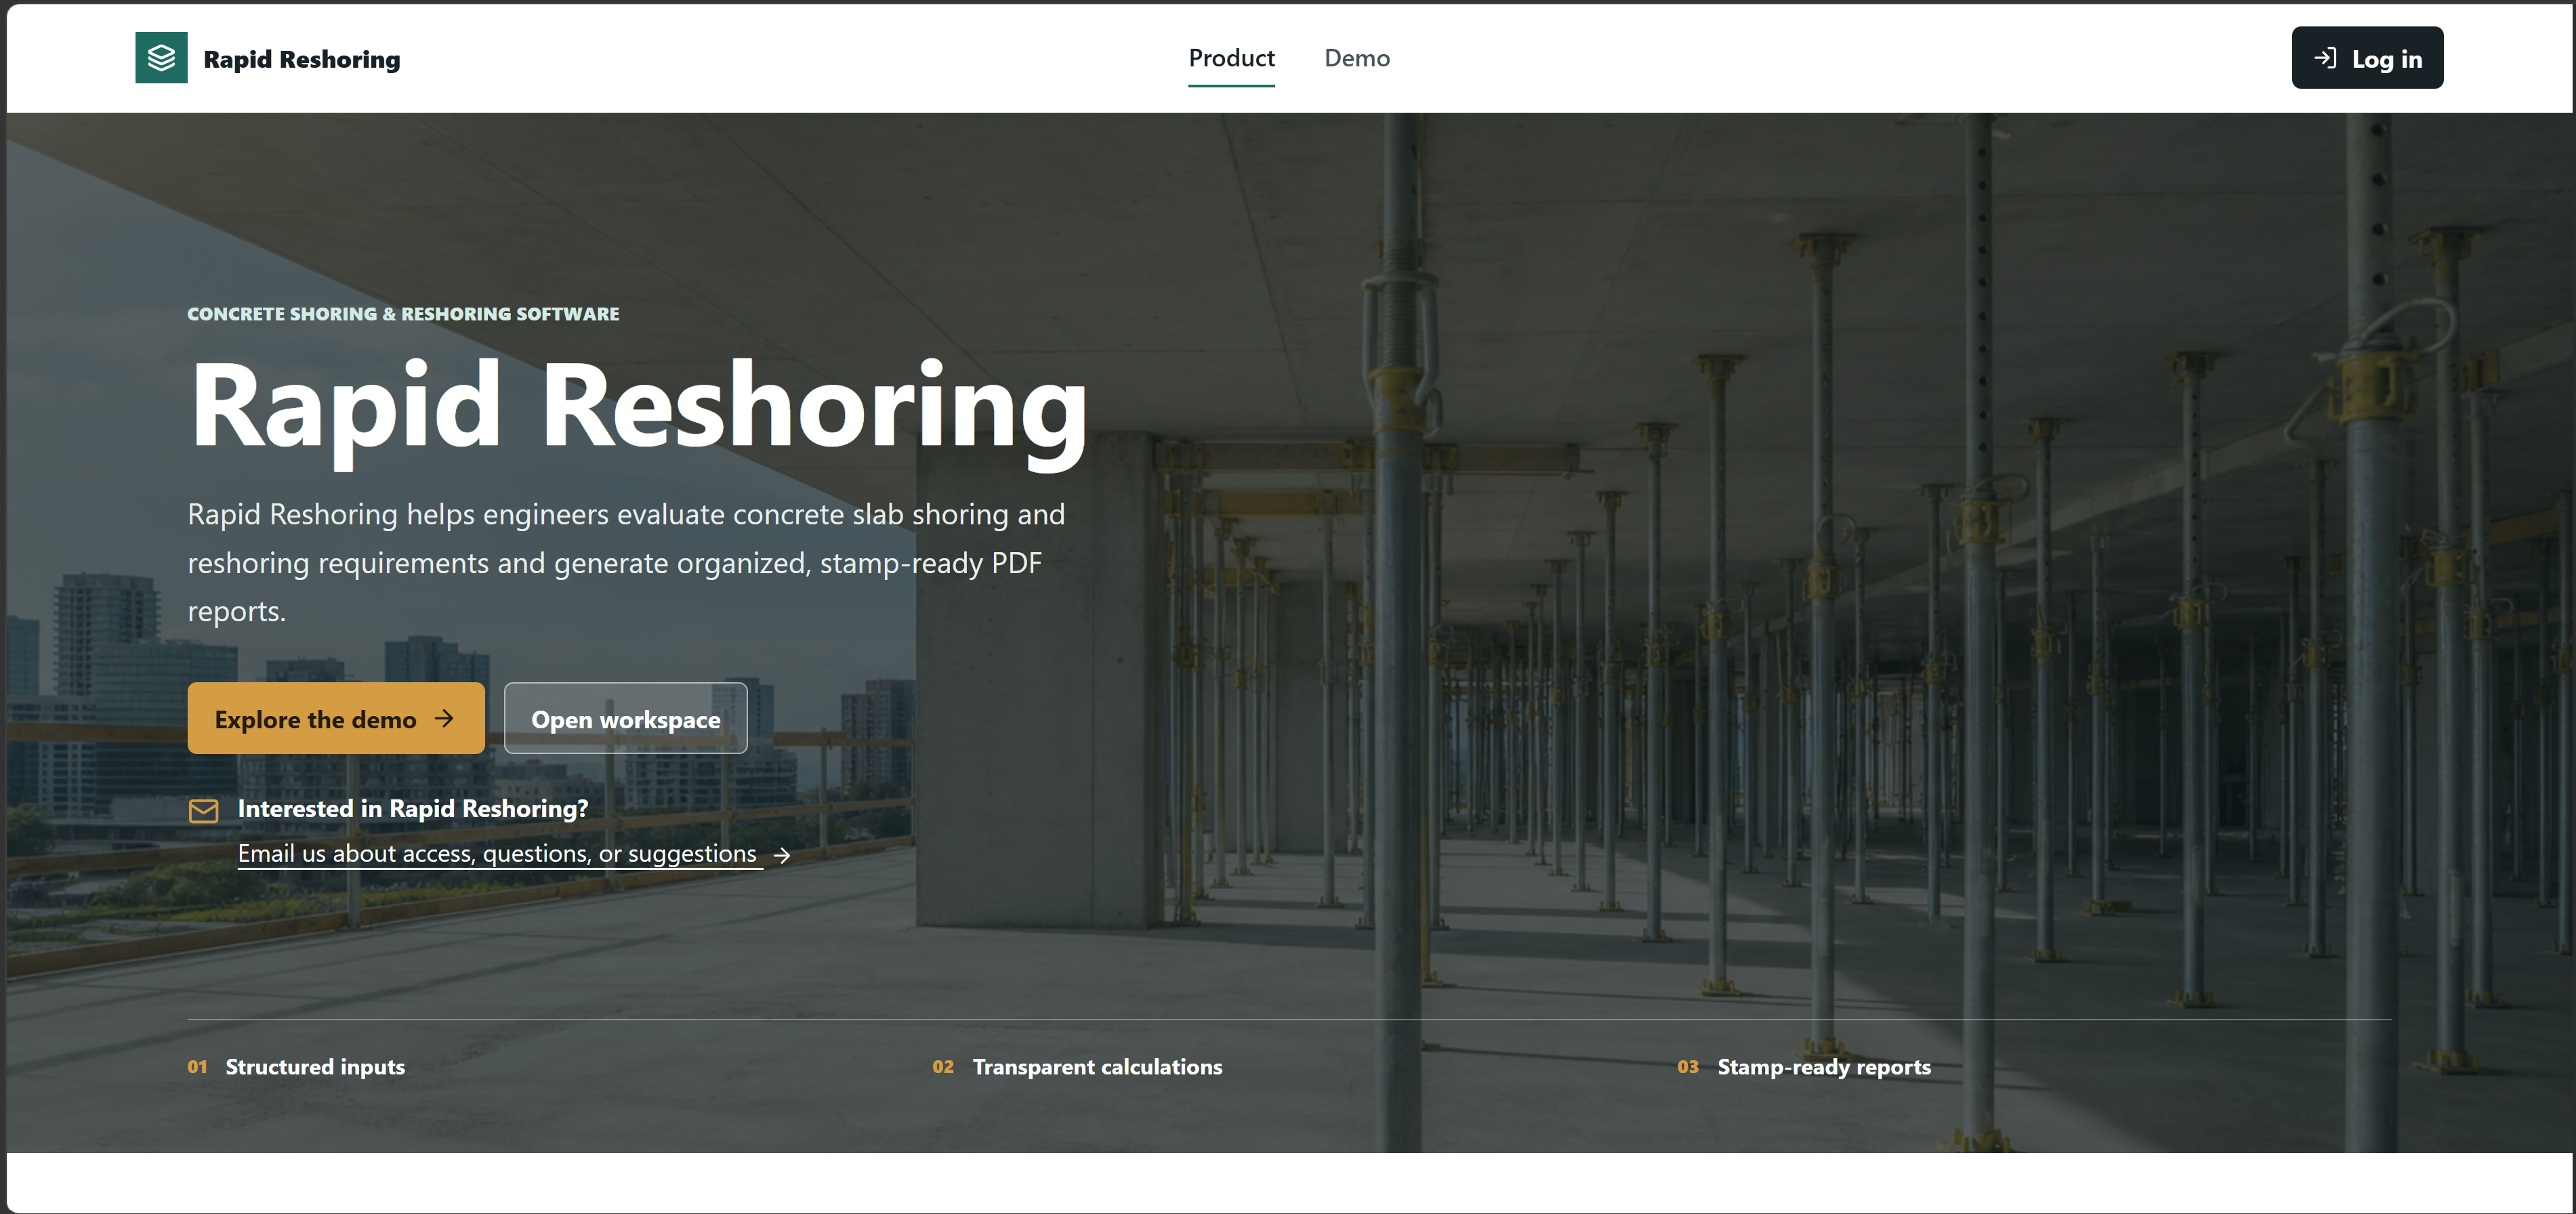Click the Structured inputs label

(315, 1067)
